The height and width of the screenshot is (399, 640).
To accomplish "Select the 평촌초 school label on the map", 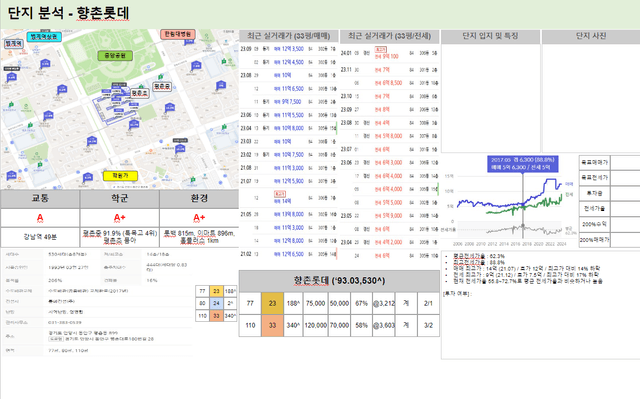I will point(140,93).
